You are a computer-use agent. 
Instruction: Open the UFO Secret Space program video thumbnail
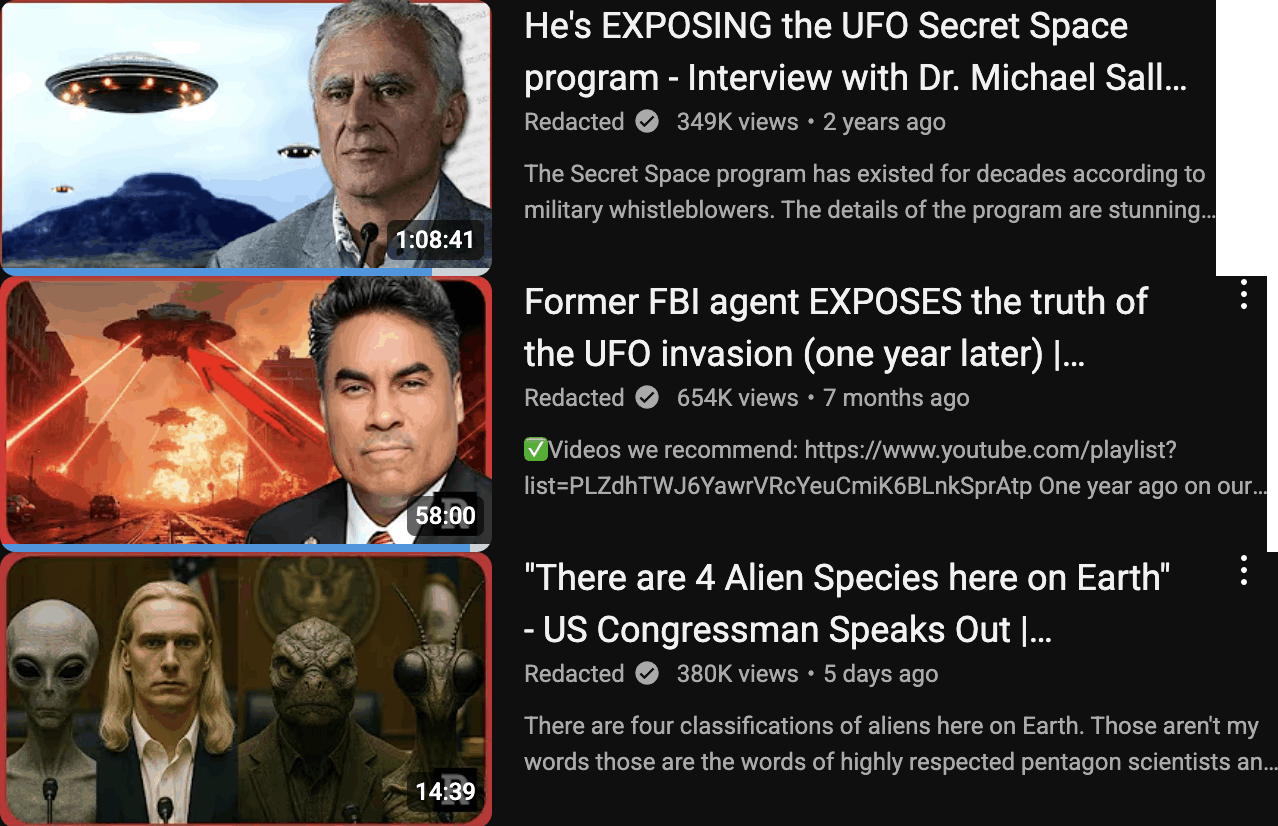tap(246, 135)
